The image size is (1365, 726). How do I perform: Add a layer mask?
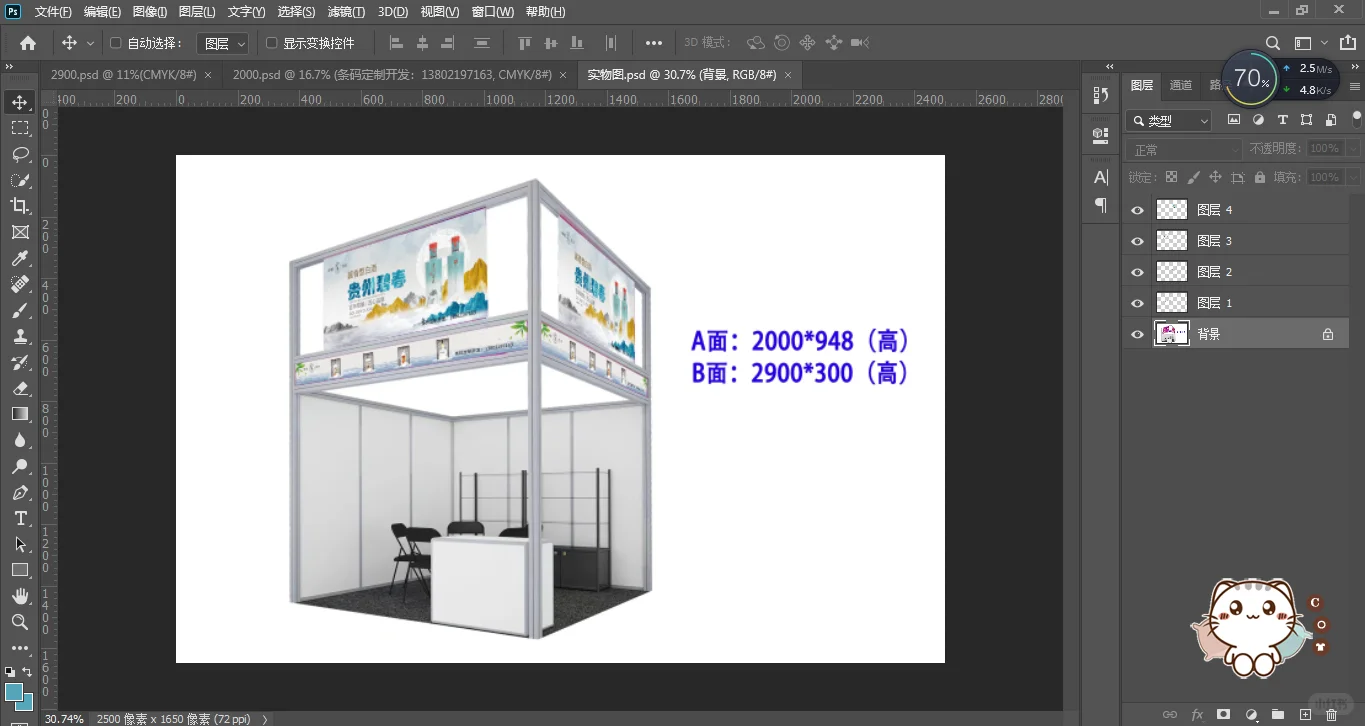[x=1223, y=714]
